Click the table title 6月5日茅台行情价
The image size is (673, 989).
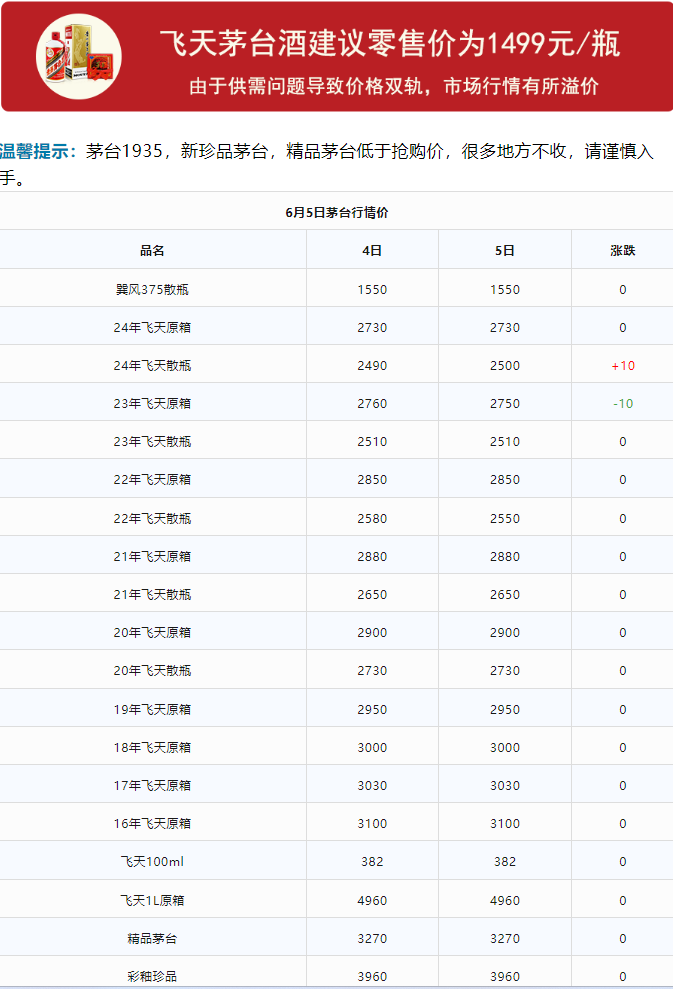(337, 213)
